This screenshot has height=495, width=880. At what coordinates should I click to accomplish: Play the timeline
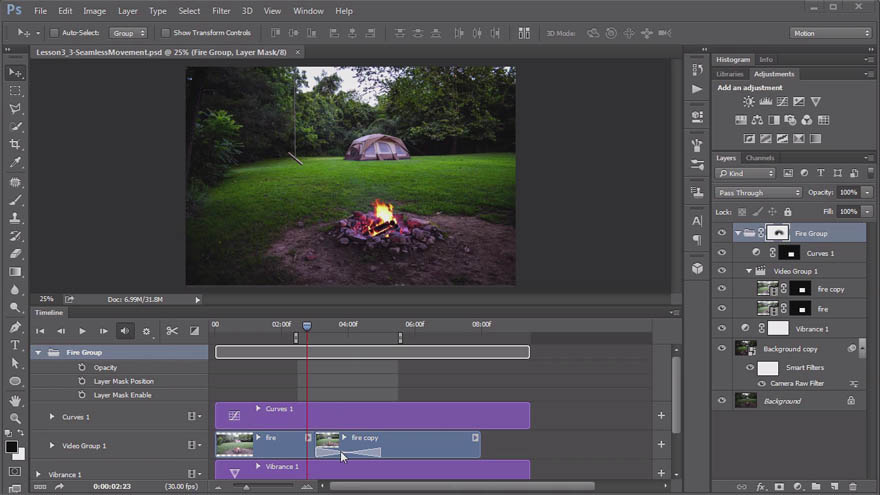(x=82, y=331)
